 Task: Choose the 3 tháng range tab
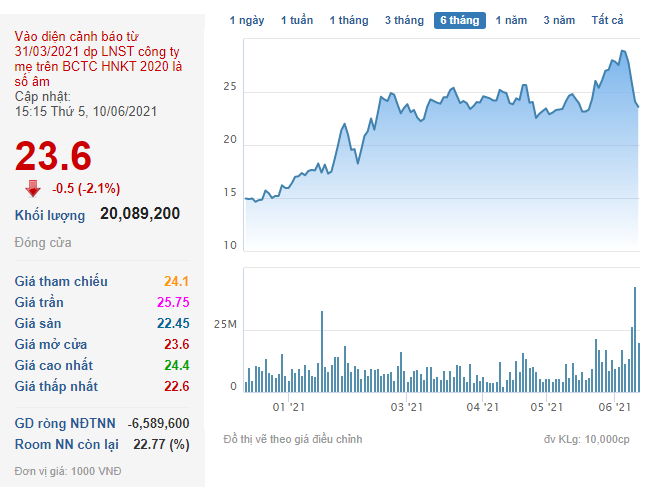tap(404, 20)
